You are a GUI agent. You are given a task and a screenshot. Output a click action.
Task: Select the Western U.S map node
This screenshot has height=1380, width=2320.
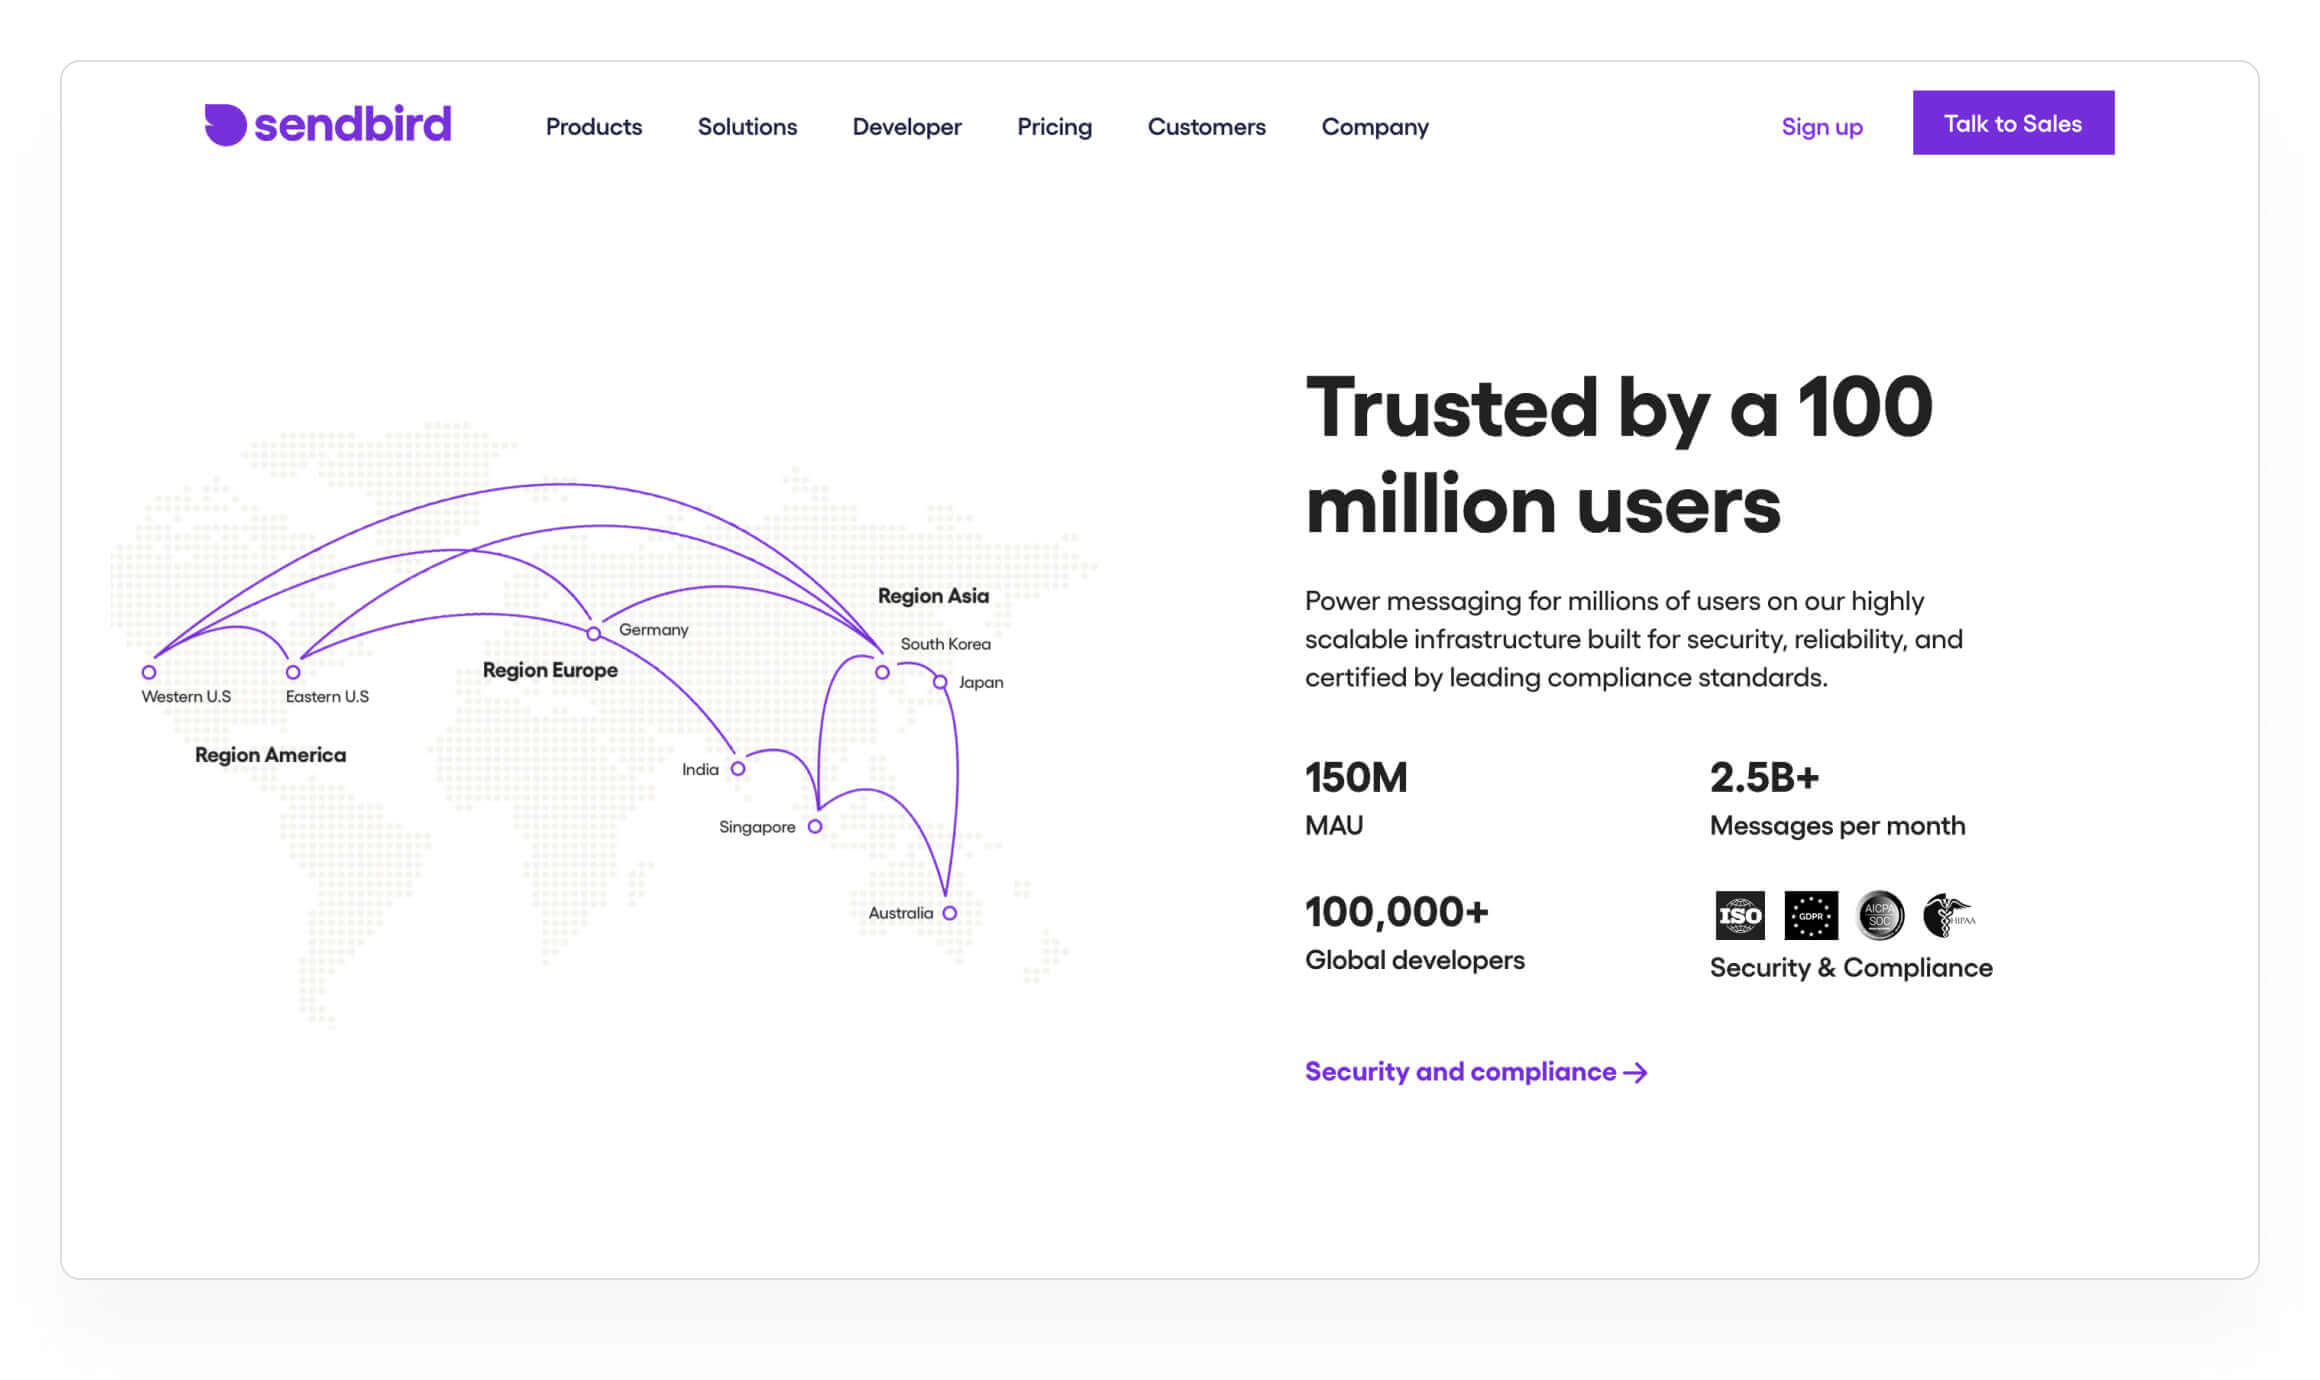point(149,672)
